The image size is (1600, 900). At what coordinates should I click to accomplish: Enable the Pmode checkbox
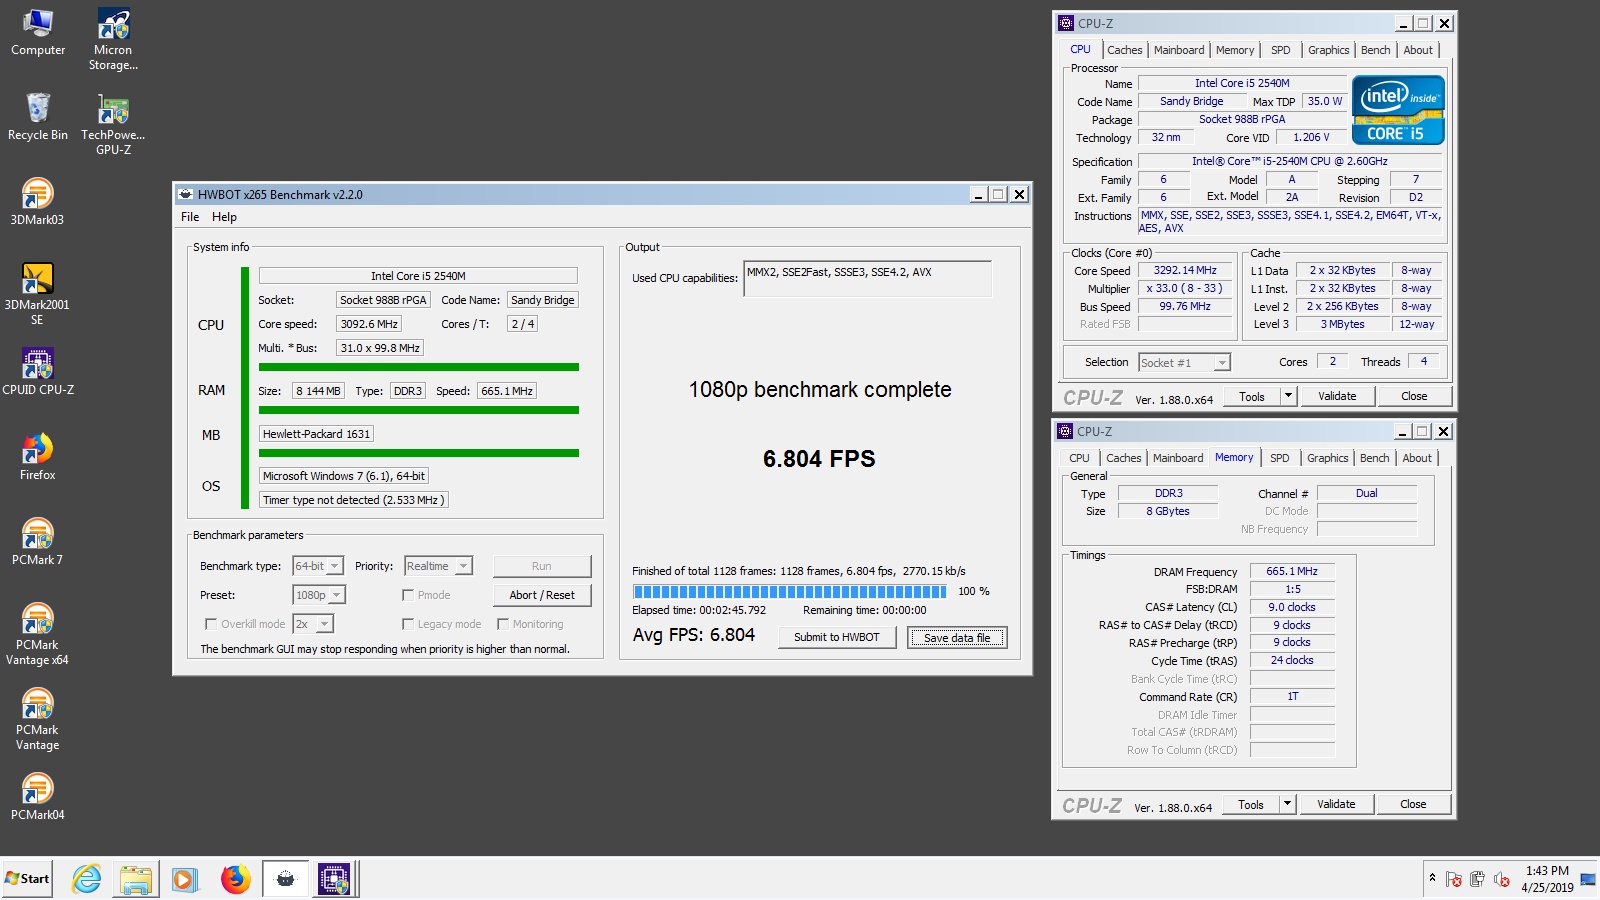[408, 594]
